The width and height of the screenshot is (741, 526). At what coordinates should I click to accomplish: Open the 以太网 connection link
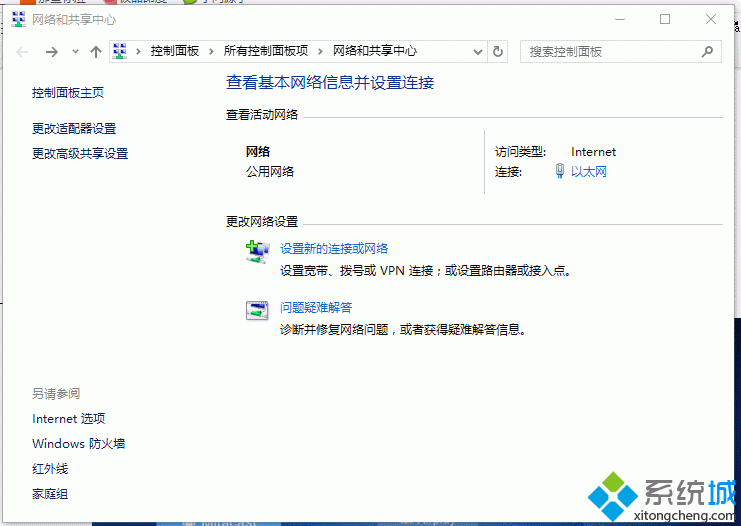coord(588,172)
